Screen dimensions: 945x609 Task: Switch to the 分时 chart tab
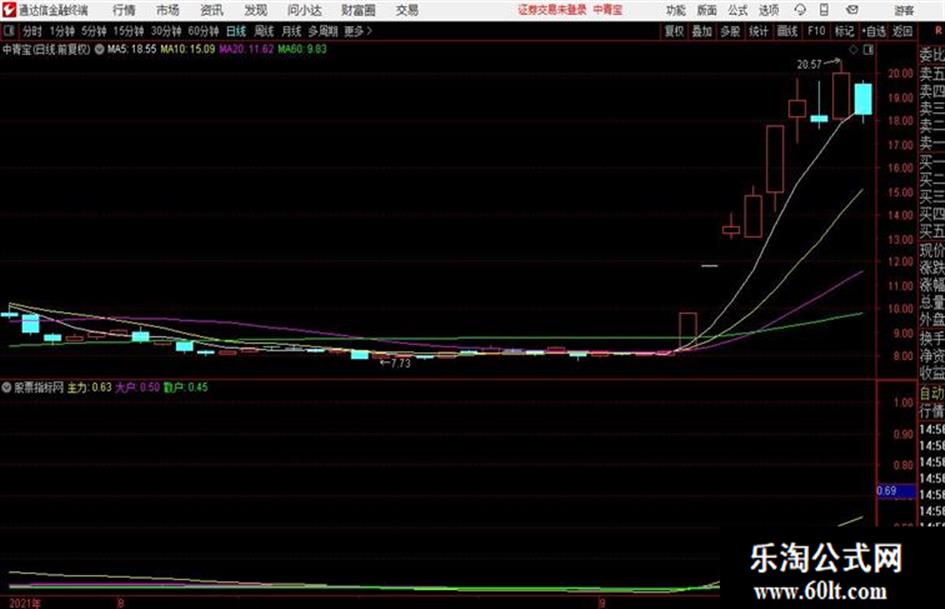32,31
